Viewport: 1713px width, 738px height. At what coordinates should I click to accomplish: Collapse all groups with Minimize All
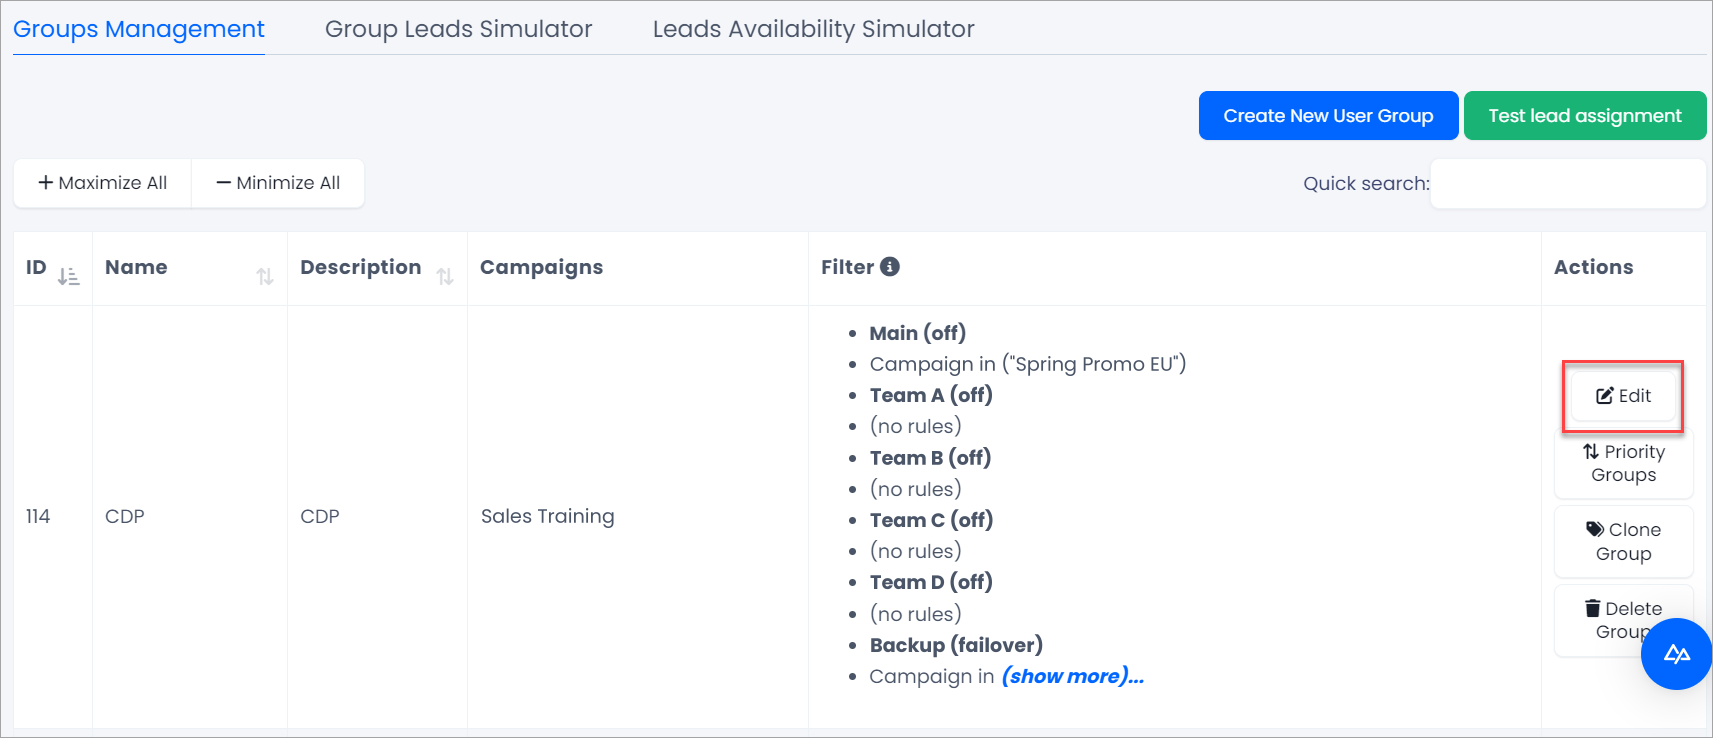[x=278, y=183]
